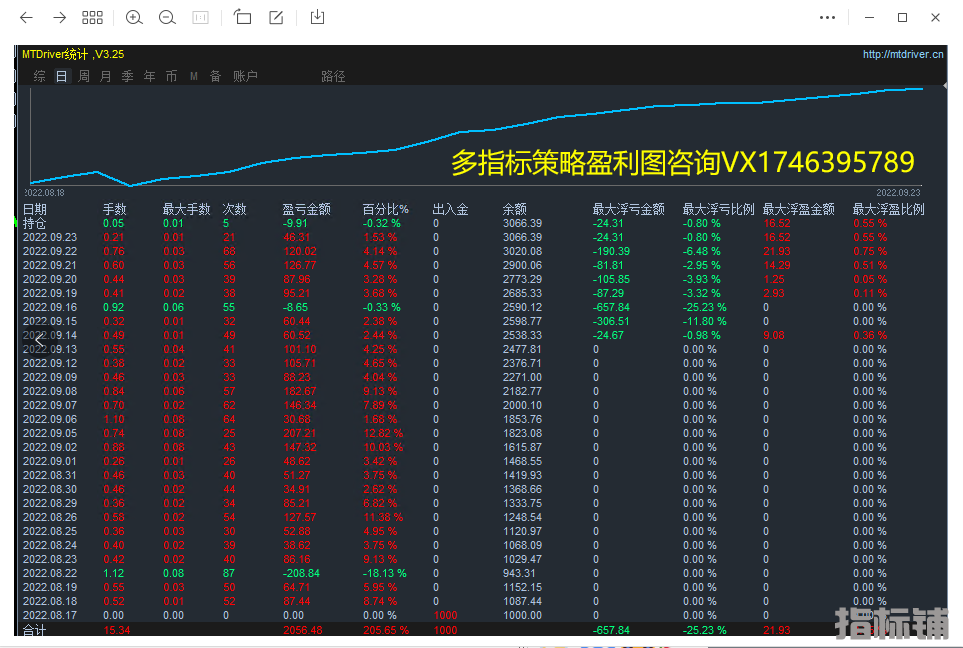
Task: Open the 账户 (account) tab
Action: [245, 76]
